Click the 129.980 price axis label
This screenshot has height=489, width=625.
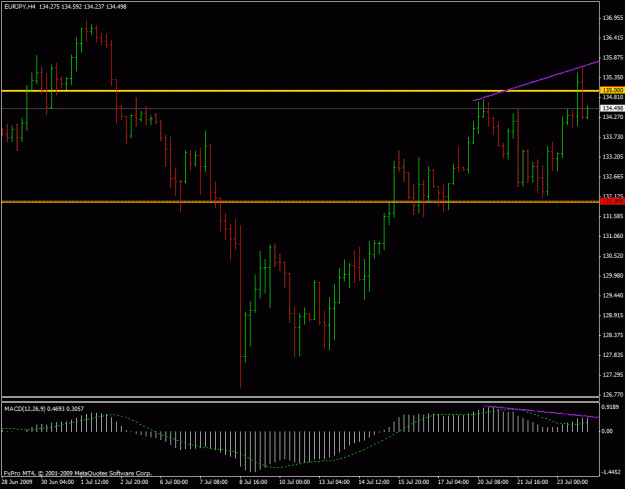pyautogui.click(x=613, y=276)
